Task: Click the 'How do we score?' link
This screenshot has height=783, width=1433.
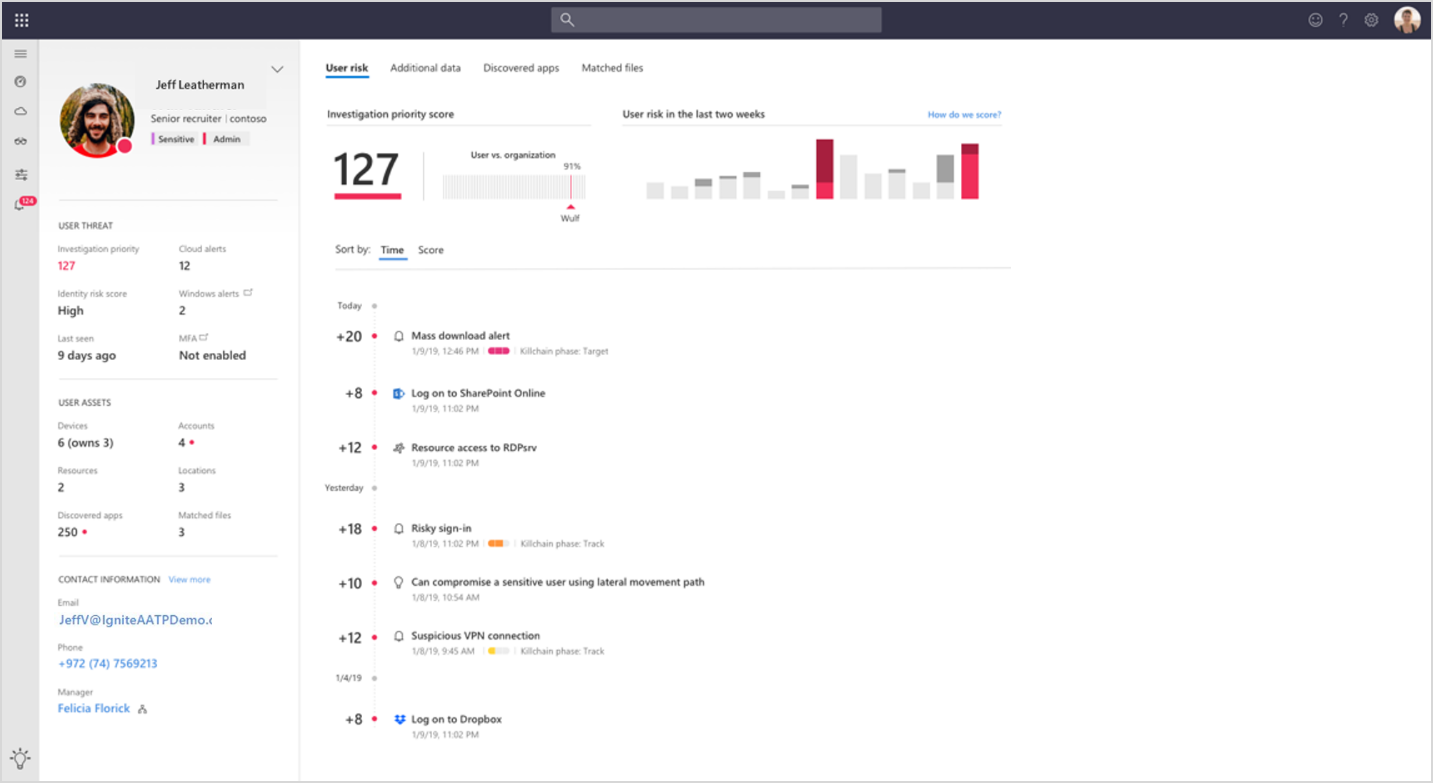Action: click(963, 114)
